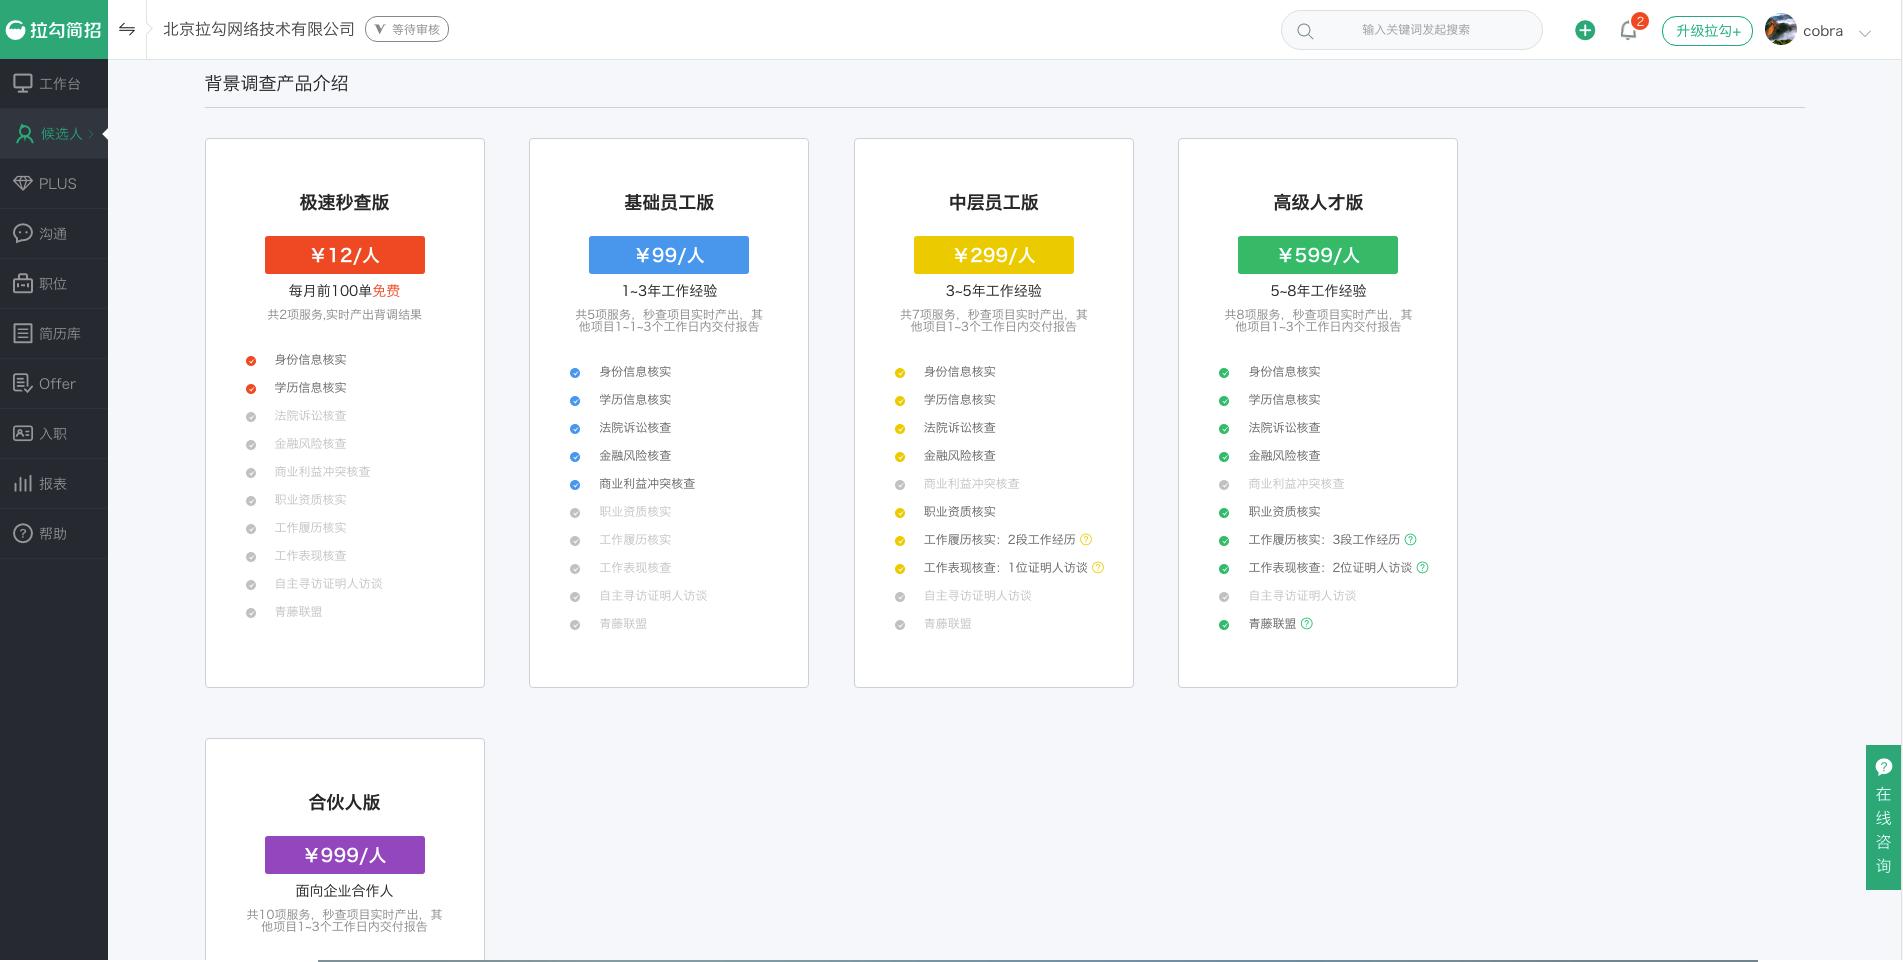Open the 候选人 sidebar menu
The width and height of the screenshot is (1903, 962).
[x=54, y=134]
